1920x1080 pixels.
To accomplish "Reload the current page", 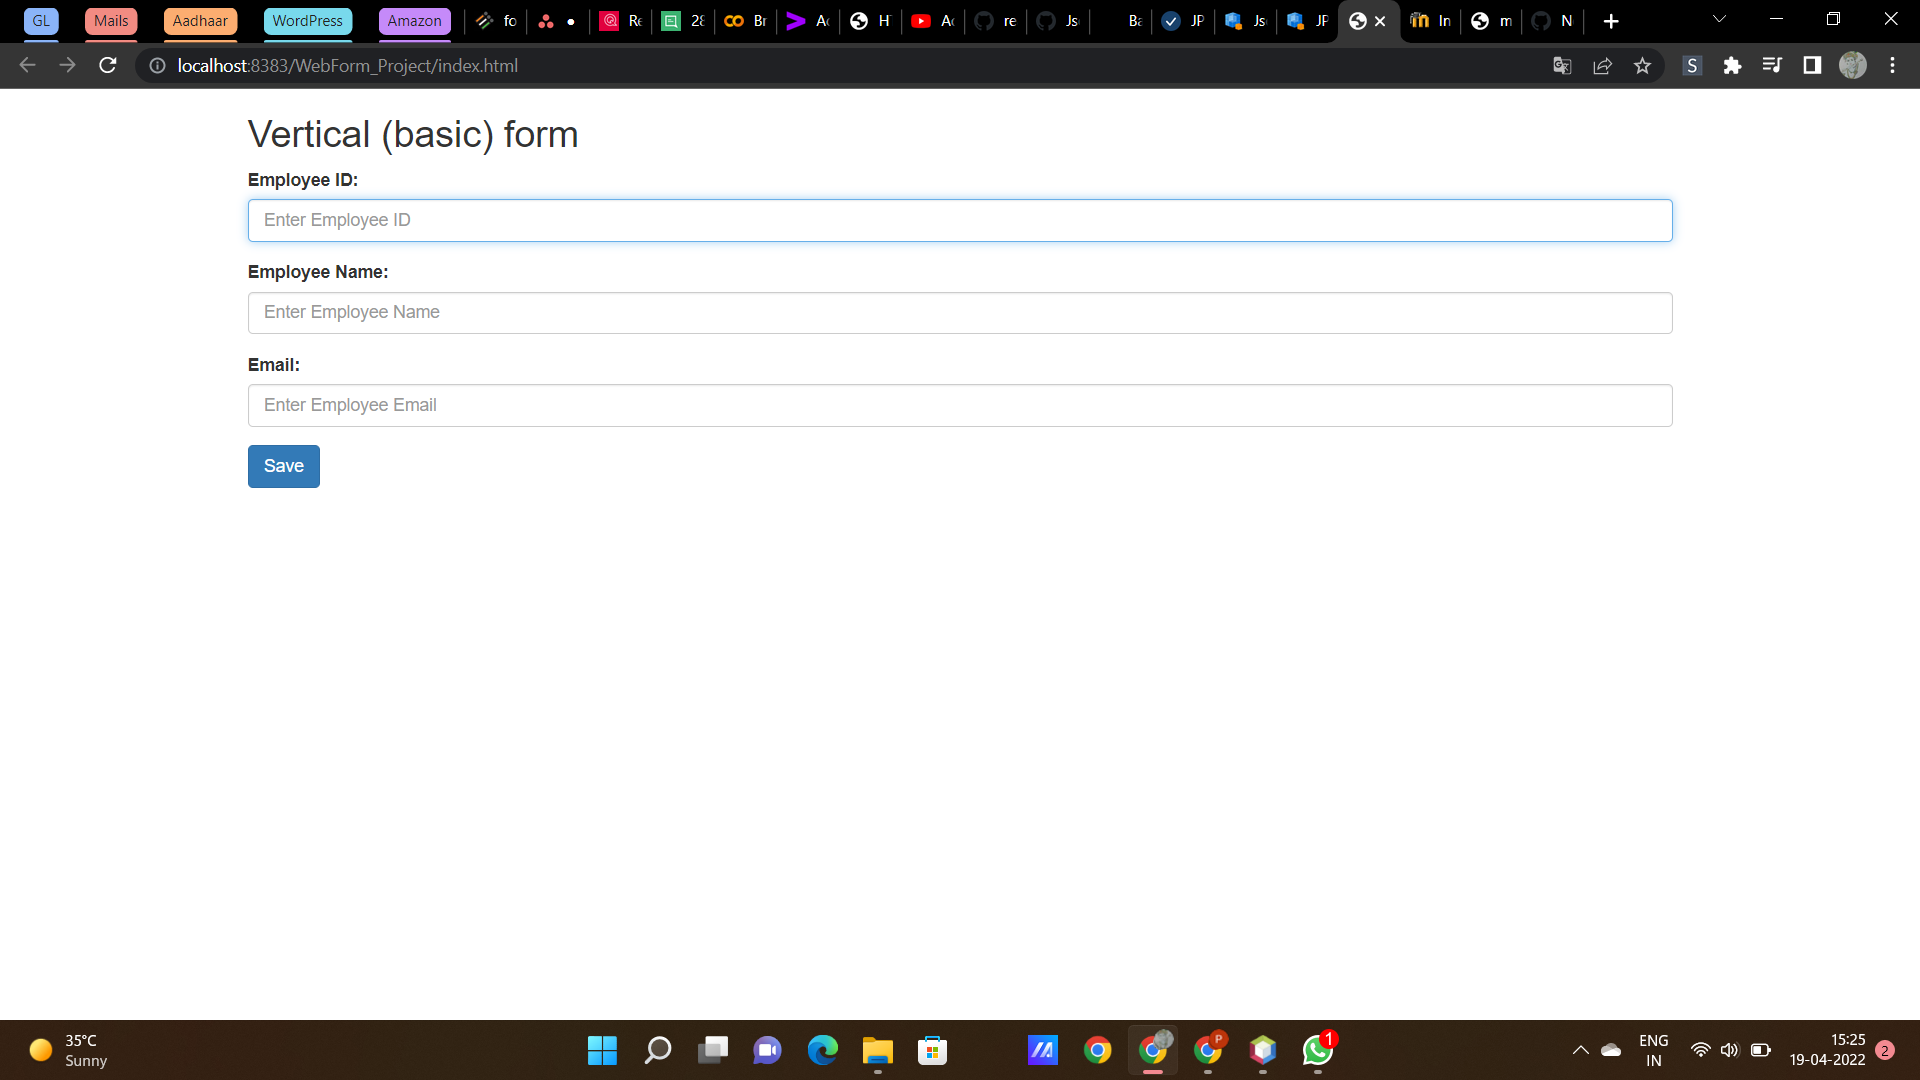I will click(107, 65).
